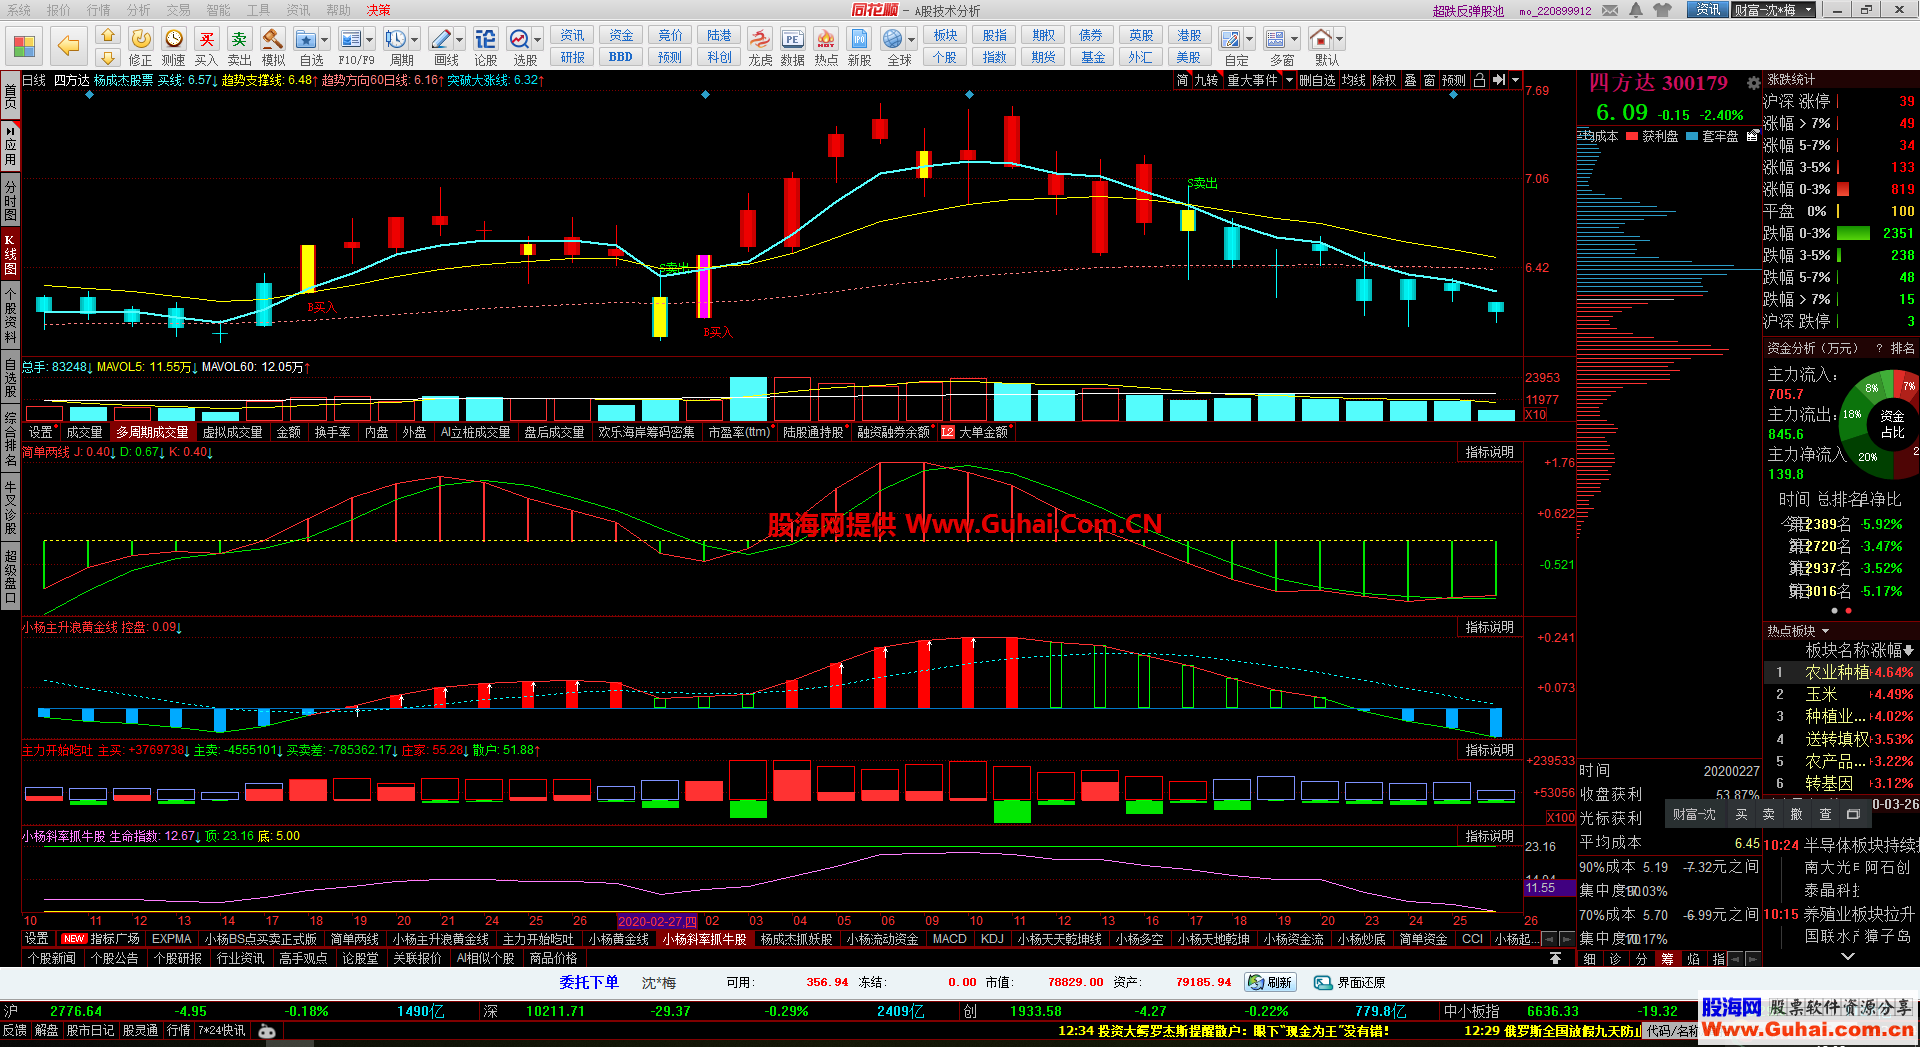
Task: Toggle the 预测 forecast button on the chart
Action: pyautogui.click(x=1453, y=80)
